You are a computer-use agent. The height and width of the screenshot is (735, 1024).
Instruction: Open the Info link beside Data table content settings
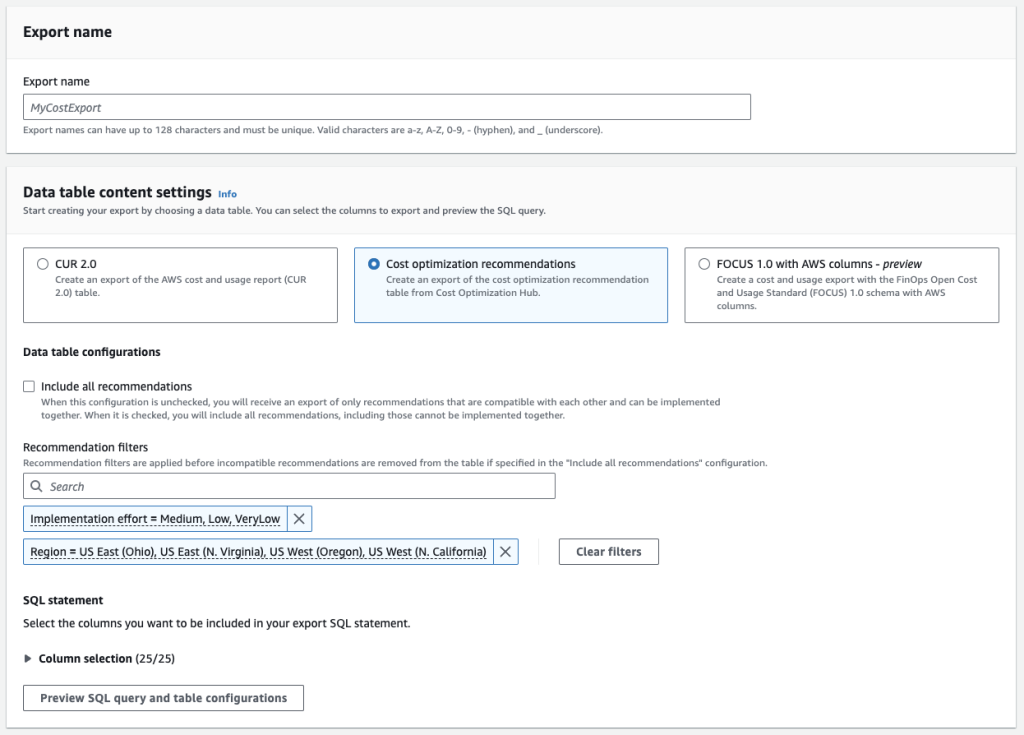click(227, 193)
